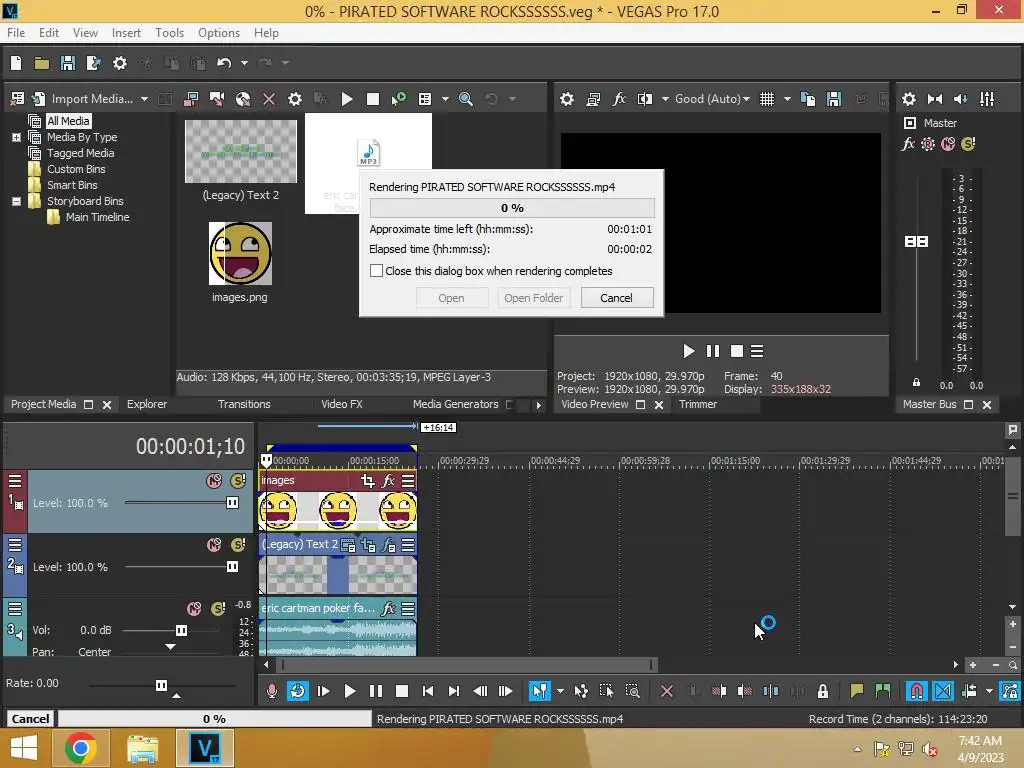Image resolution: width=1024 pixels, height=768 pixels.
Task: Pause playback in Video Preview controls
Action: point(712,351)
